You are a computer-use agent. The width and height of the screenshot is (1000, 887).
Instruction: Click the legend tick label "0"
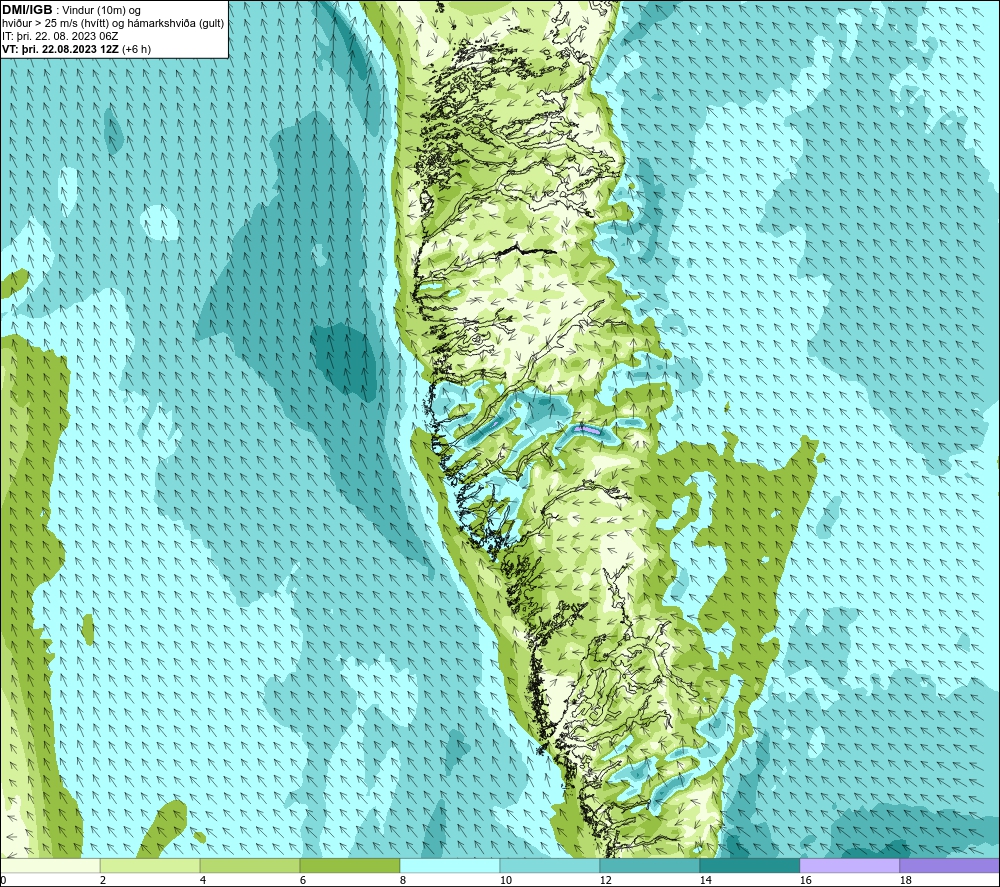(x=3, y=881)
